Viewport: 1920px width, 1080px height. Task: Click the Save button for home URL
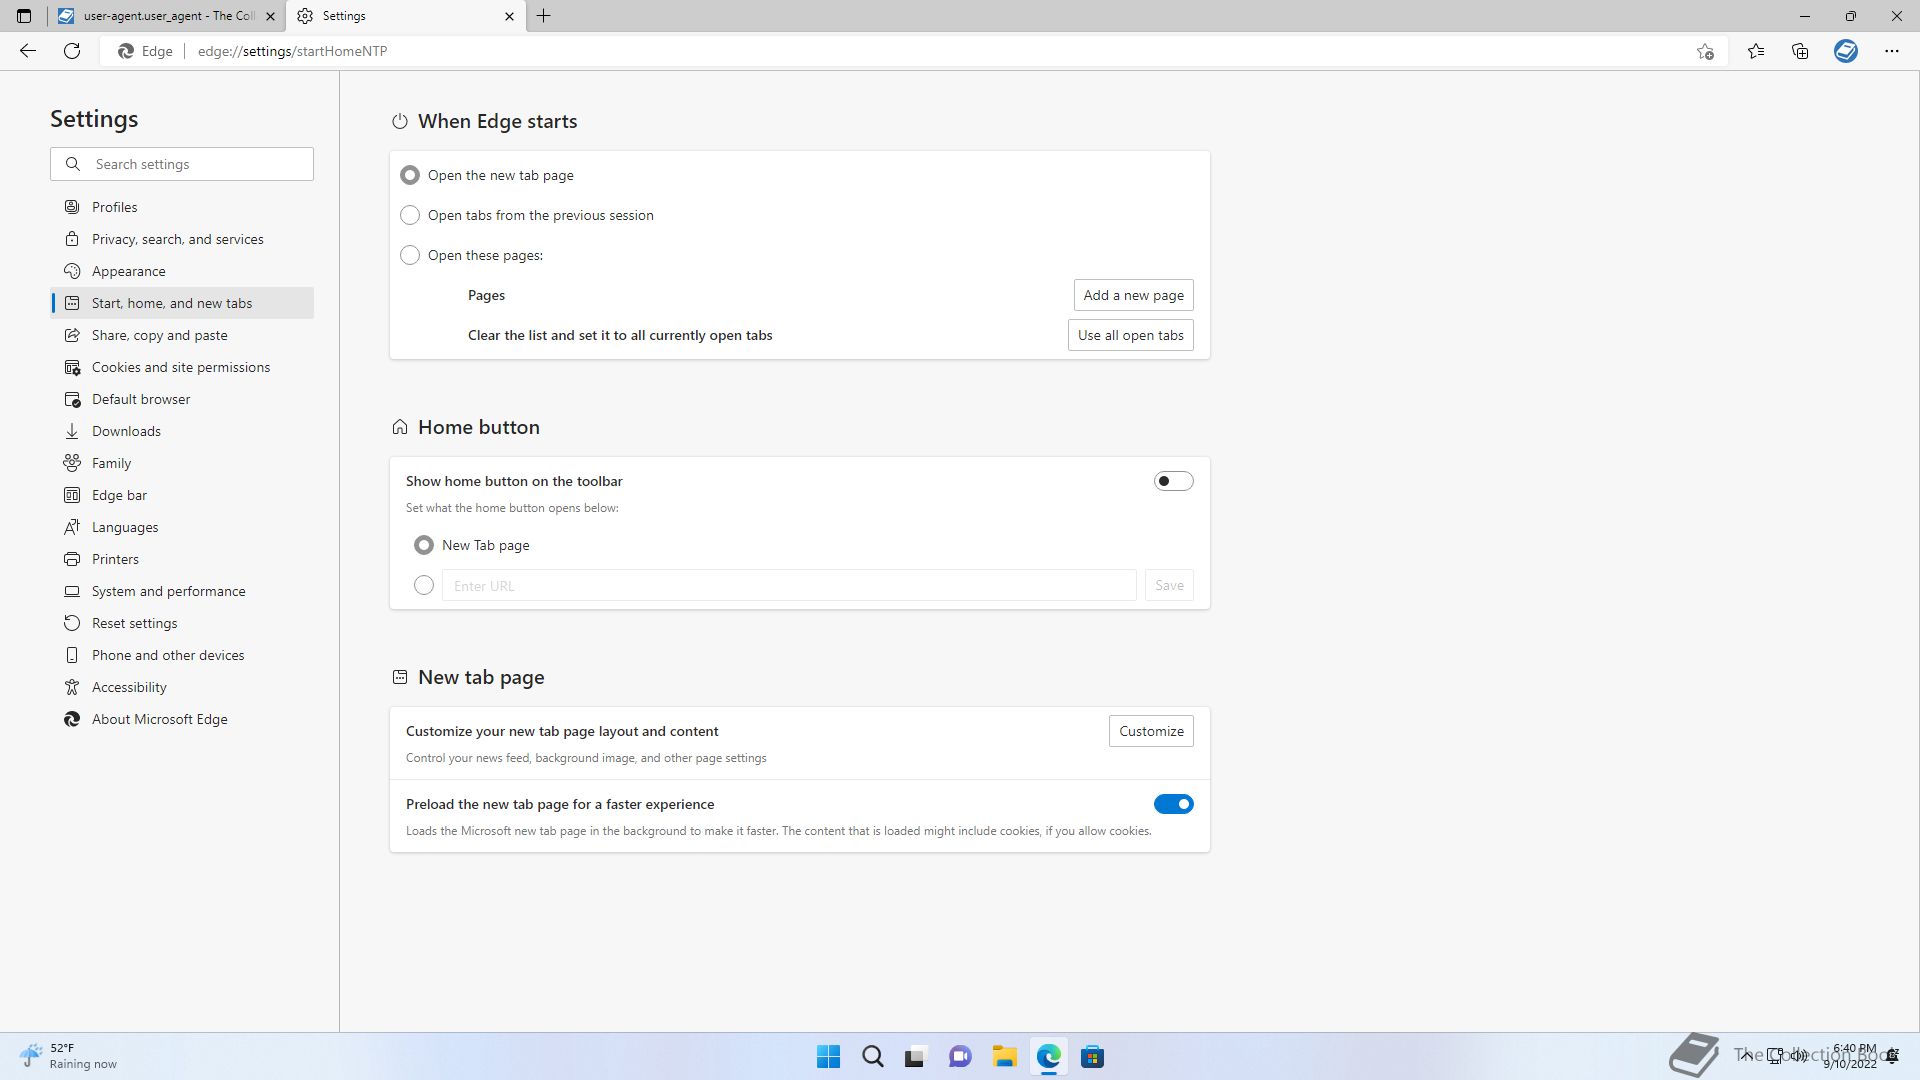1169,585
